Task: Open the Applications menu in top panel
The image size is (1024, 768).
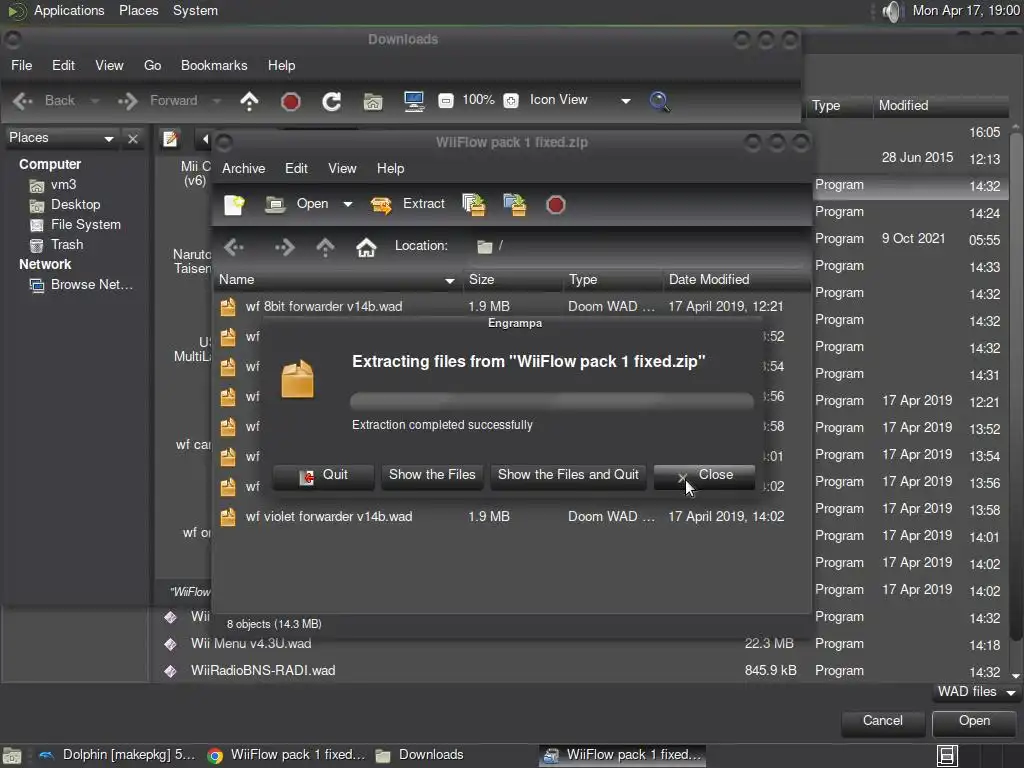Action: 69,11
